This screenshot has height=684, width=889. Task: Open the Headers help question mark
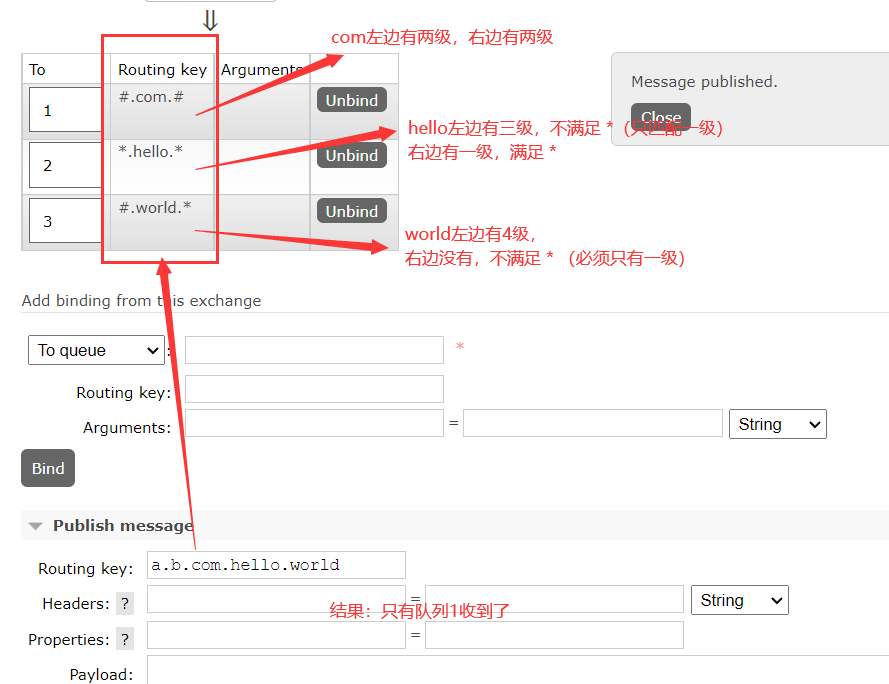tap(125, 603)
